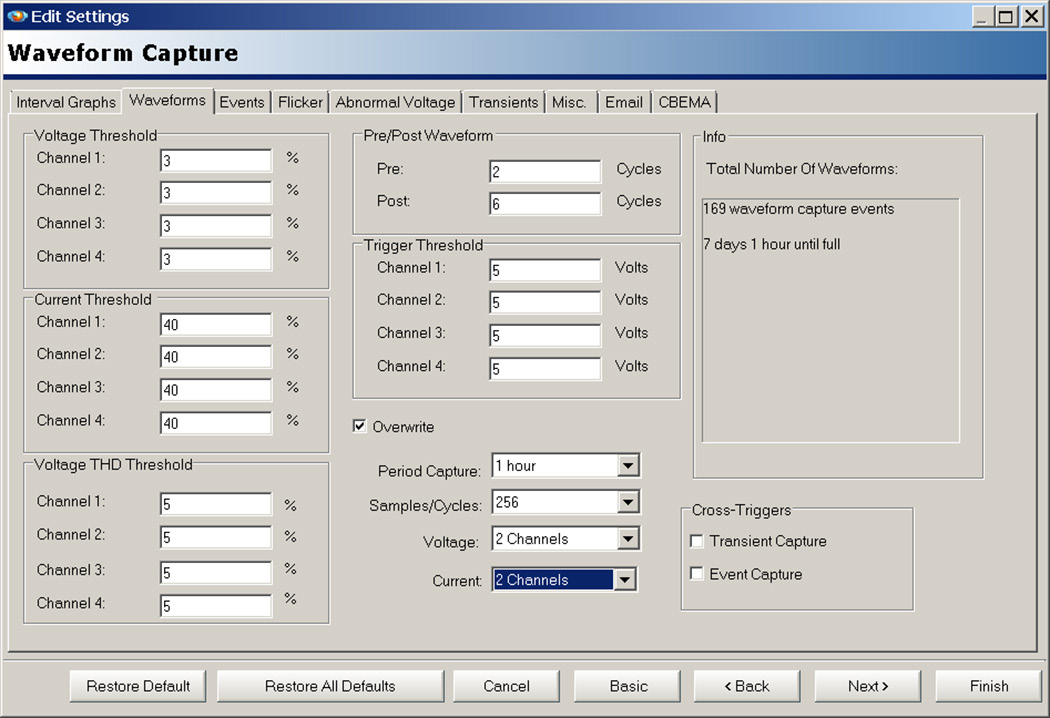Click the Restore All Defaults button

click(330, 686)
